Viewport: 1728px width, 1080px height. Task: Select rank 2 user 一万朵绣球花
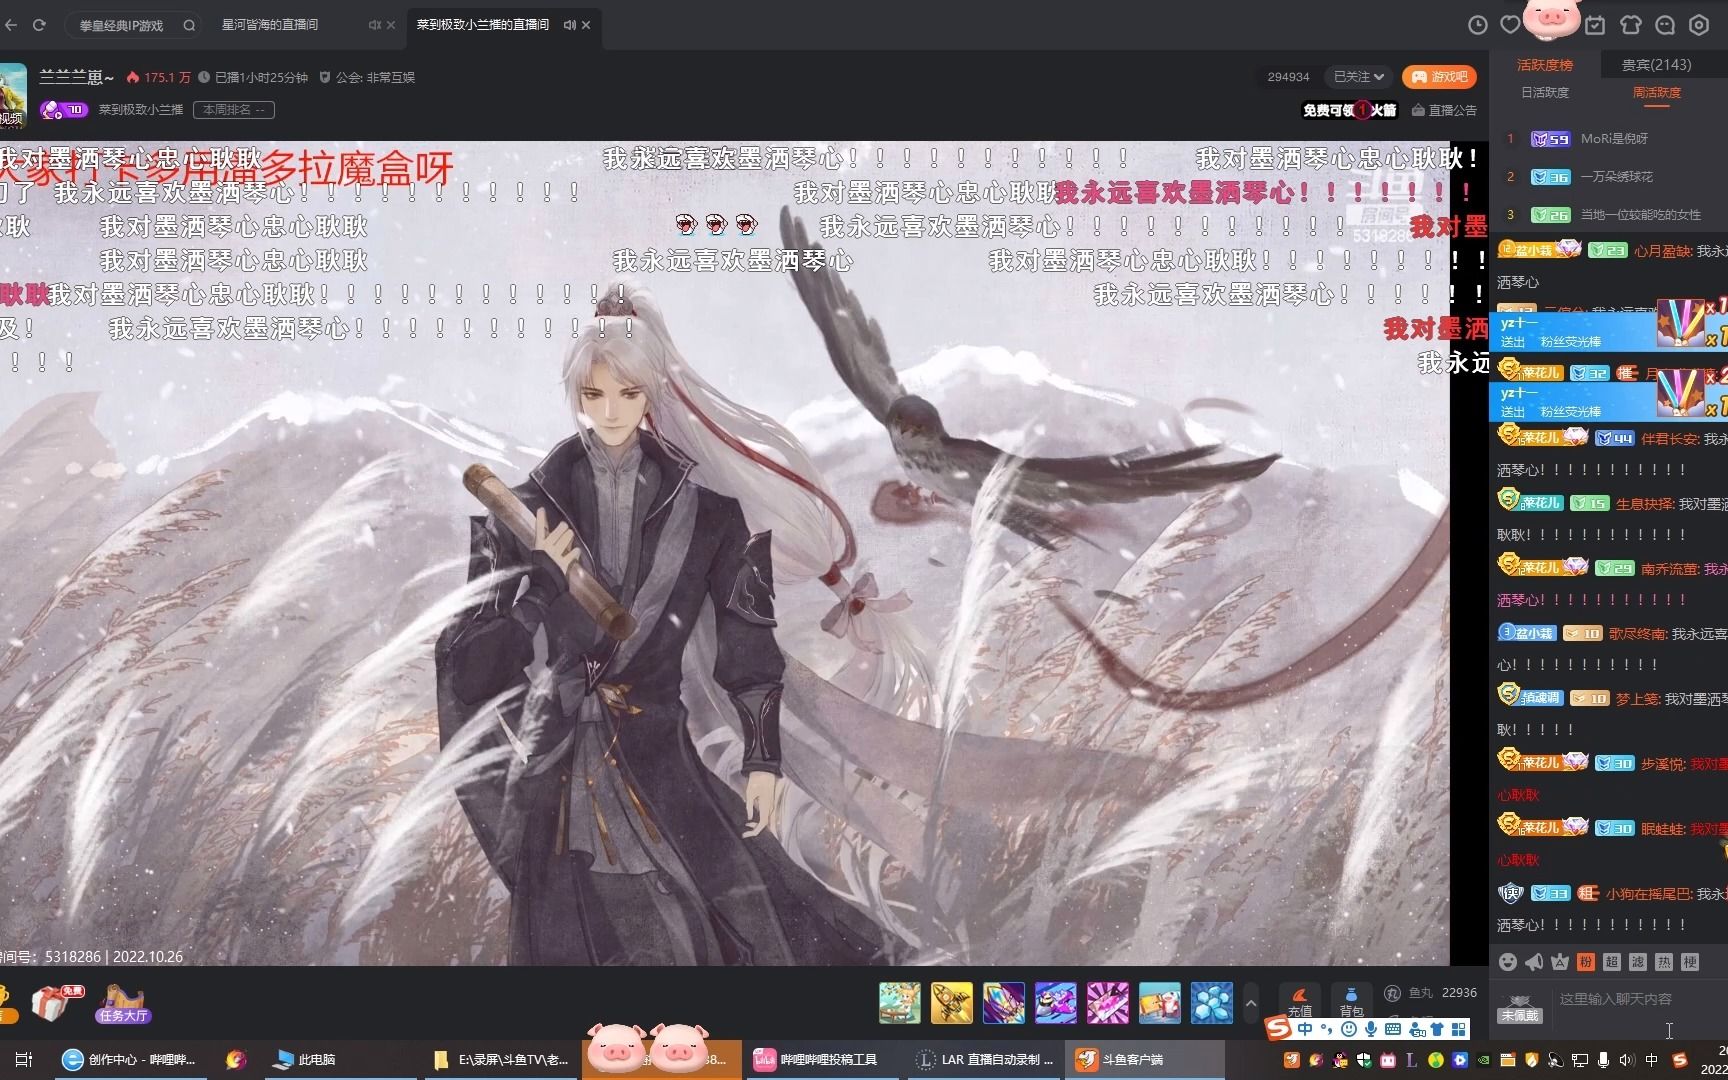tap(1616, 177)
